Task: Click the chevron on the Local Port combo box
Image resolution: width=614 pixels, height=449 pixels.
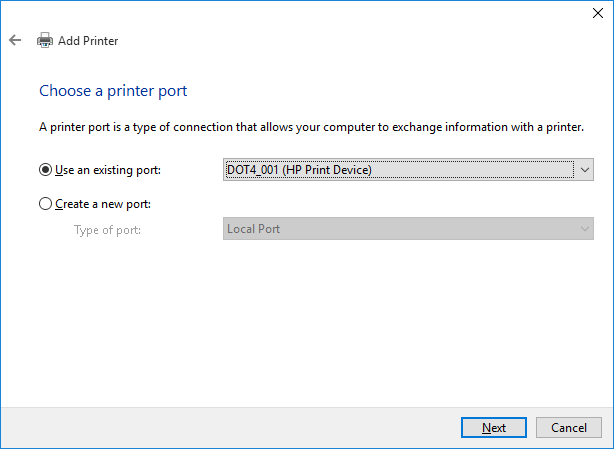Action: tap(585, 229)
